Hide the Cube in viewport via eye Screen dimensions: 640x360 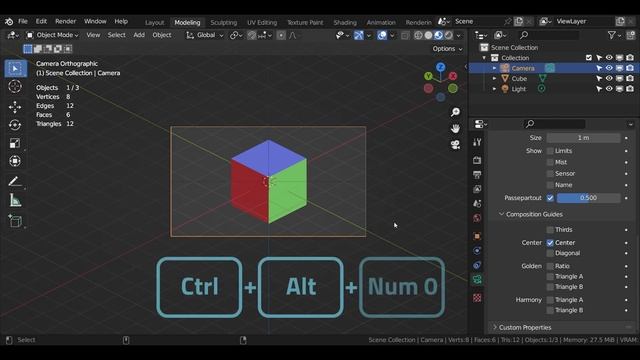(609, 78)
